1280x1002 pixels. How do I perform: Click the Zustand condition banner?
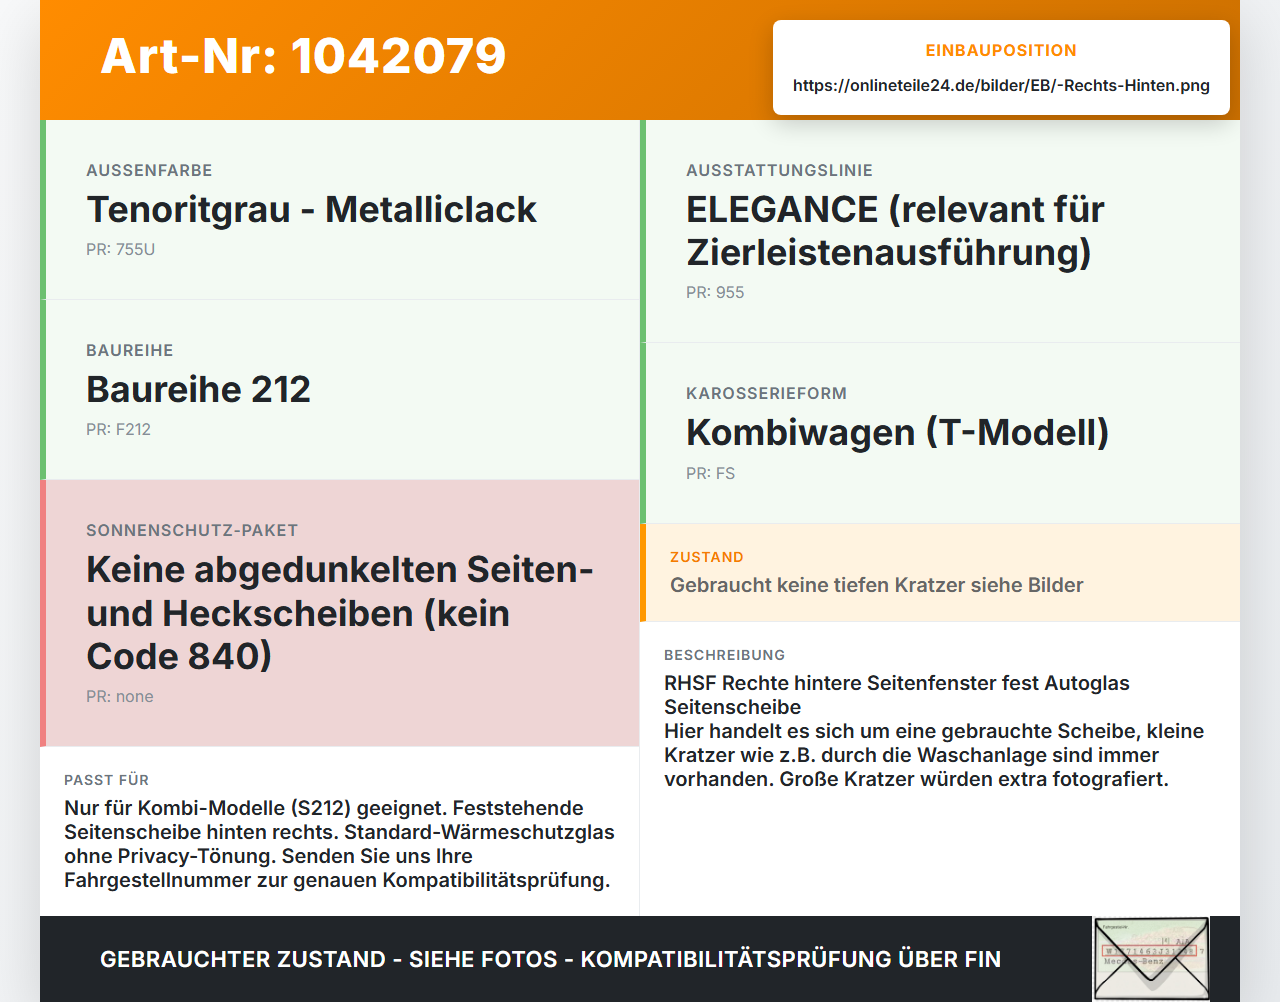[x=940, y=572]
